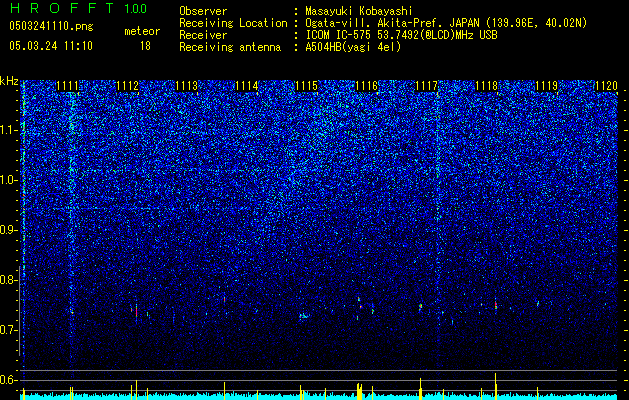Click the 1.1 kHz axis label
This screenshot has height=400, width=629.
pyautogui.click(x=8, y=130)
